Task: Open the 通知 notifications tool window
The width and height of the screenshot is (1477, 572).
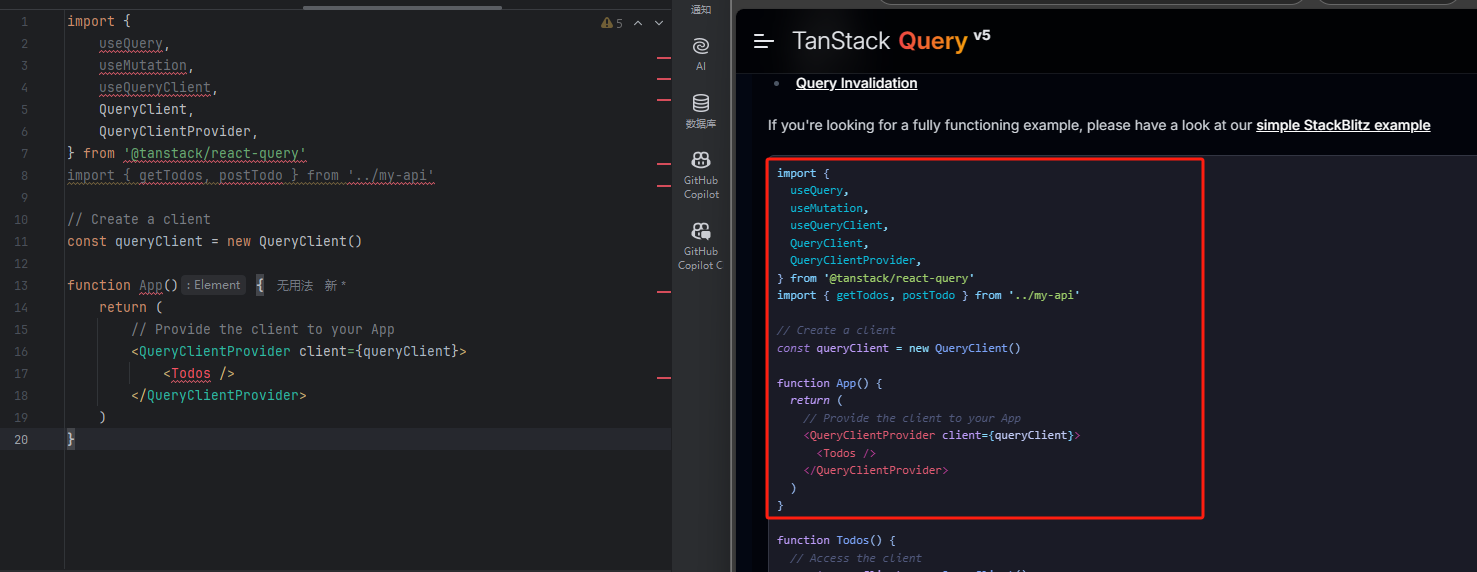Action: 701,9
